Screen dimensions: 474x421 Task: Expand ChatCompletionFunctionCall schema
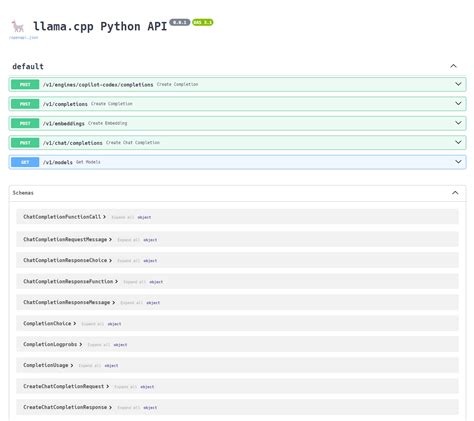coord(64,217)
